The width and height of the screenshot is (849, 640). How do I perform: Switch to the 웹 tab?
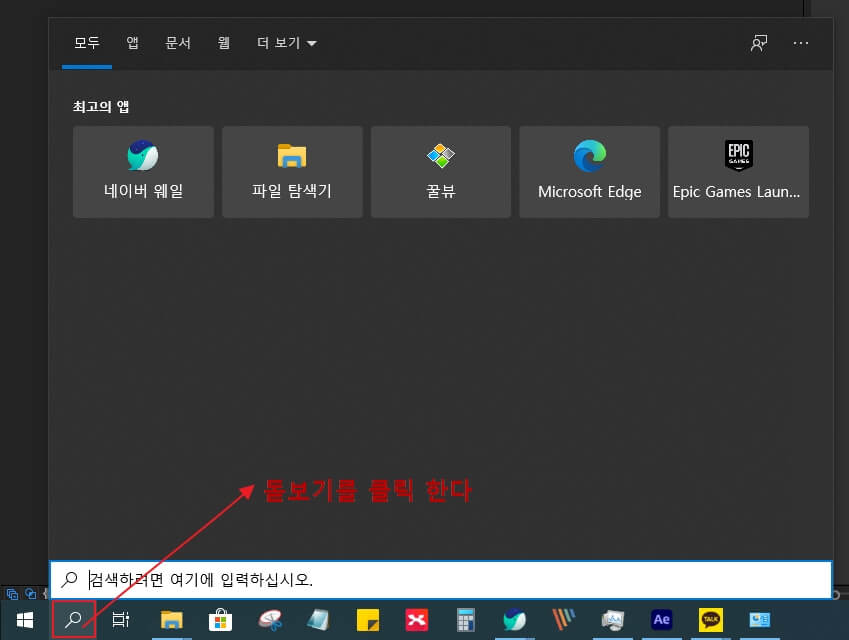[x=224, y=43]
